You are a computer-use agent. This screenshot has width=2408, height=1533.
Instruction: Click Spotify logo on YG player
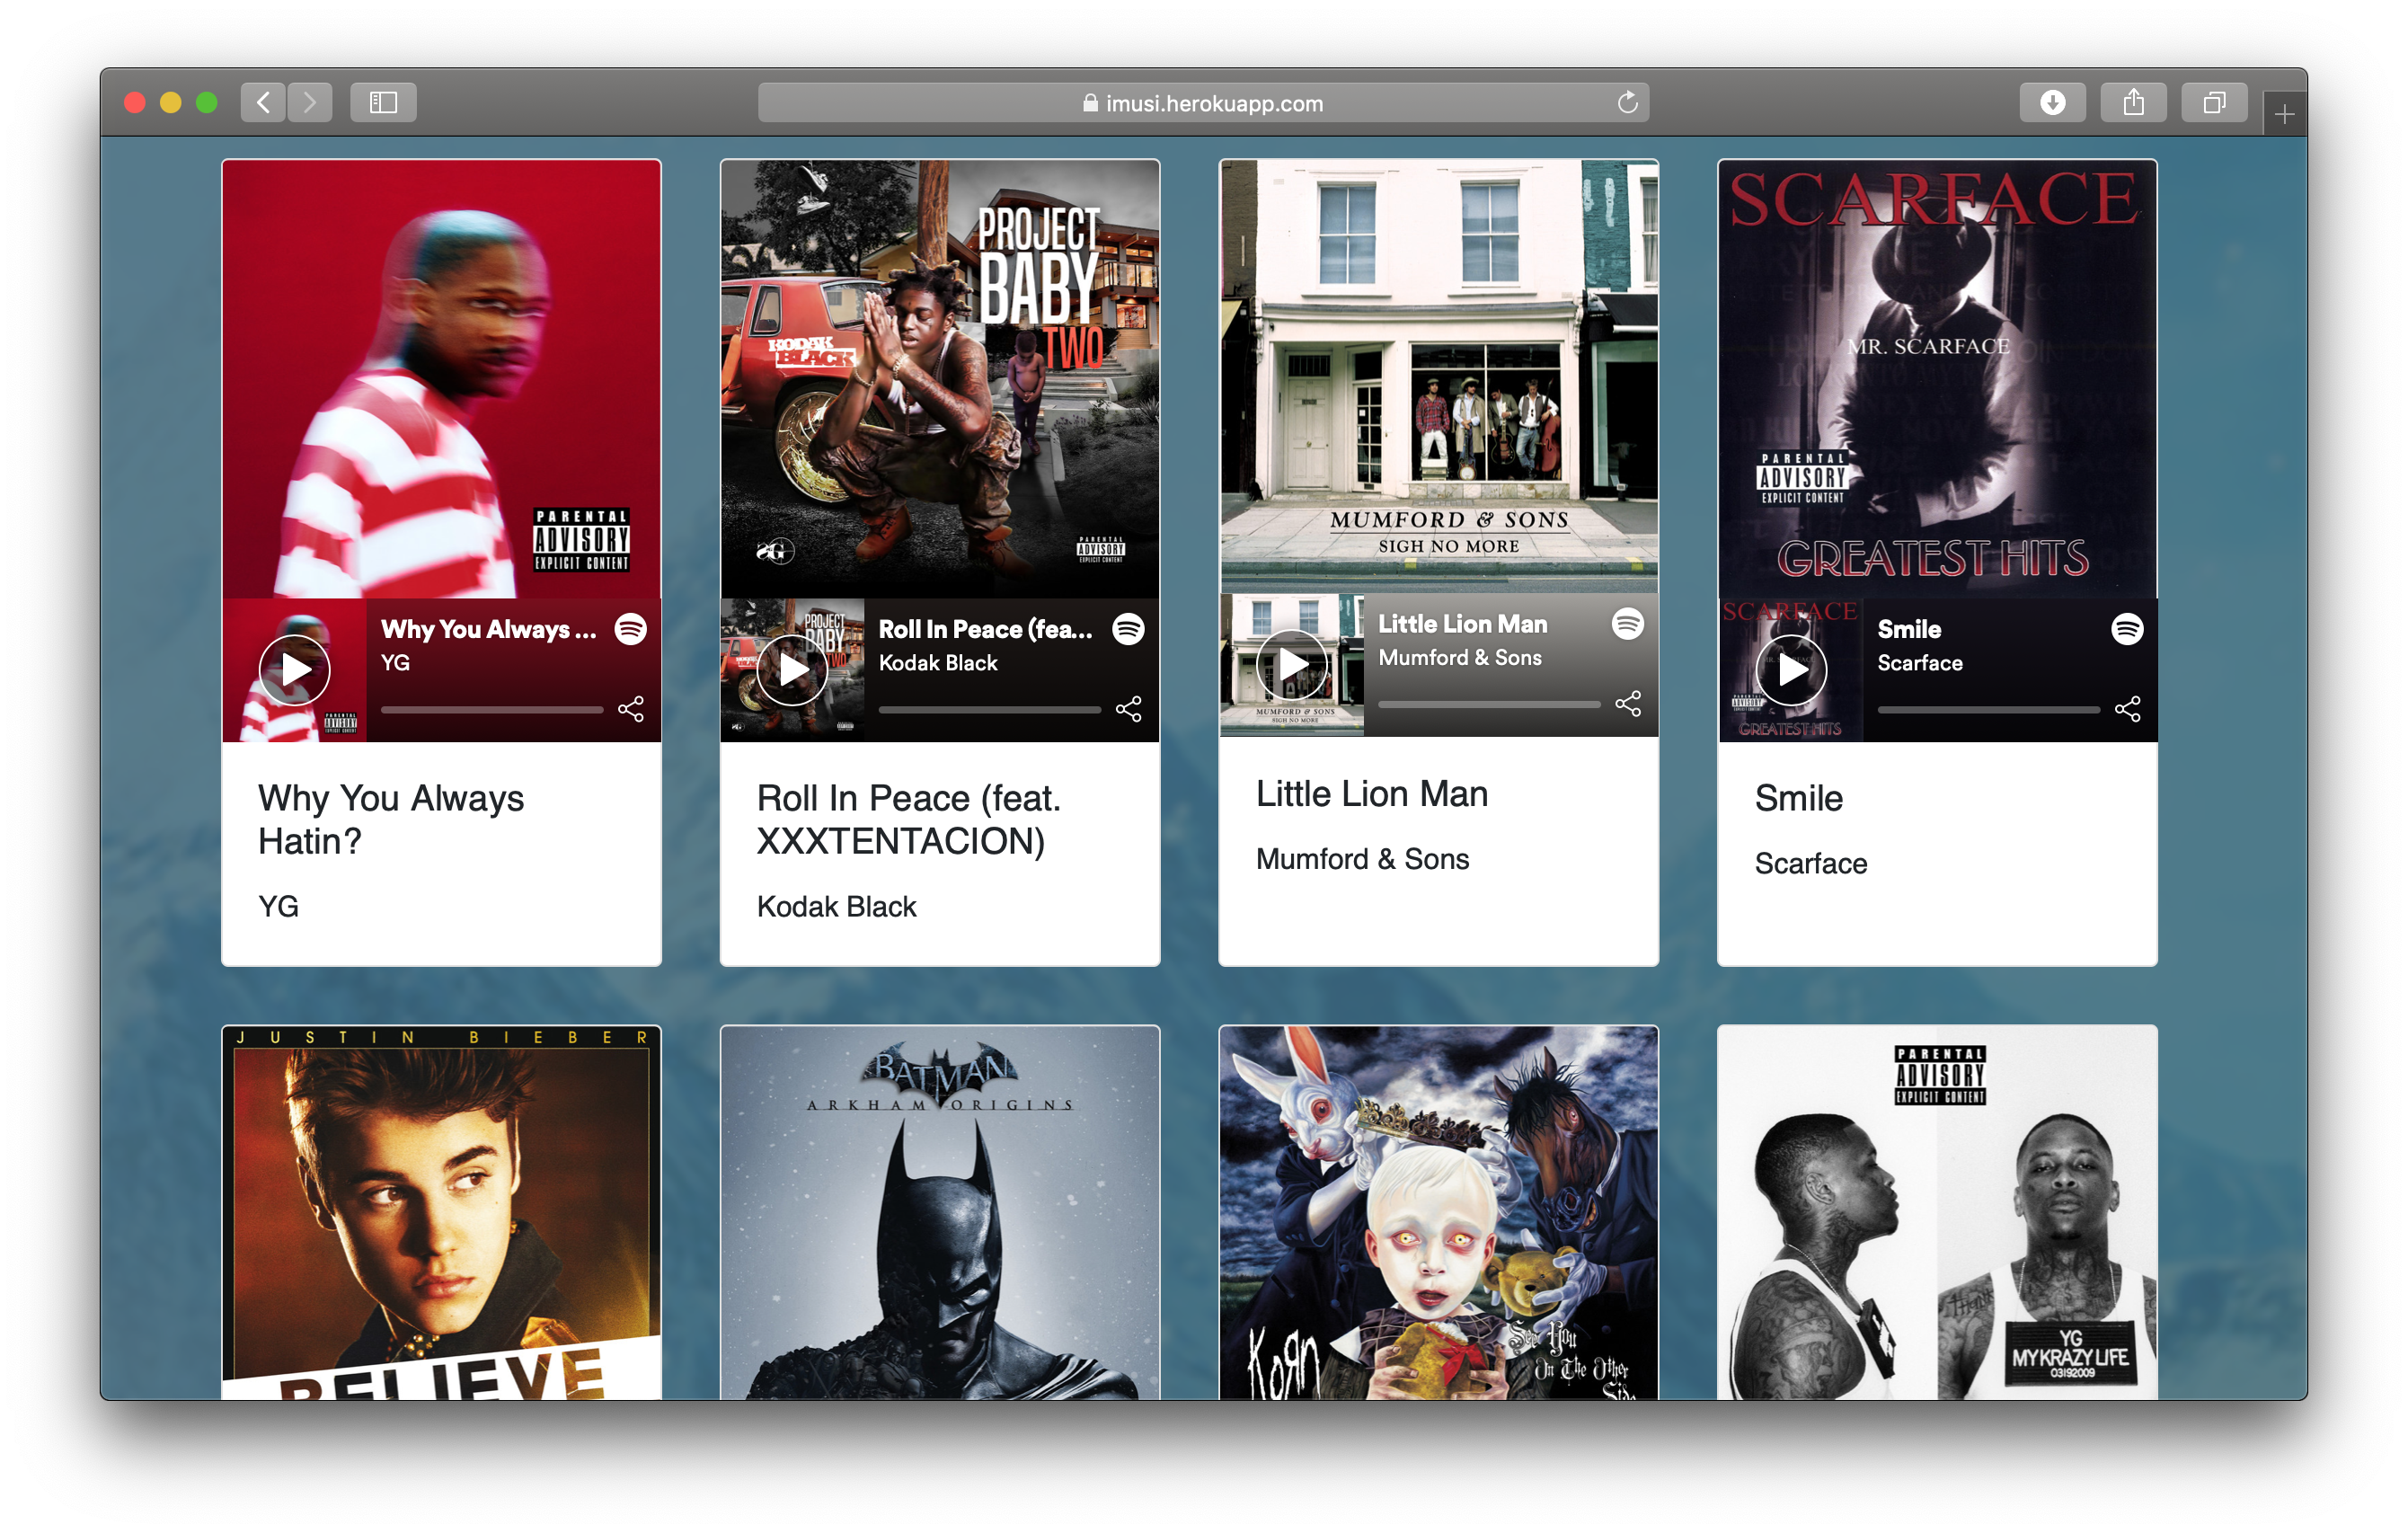point(630,629)
